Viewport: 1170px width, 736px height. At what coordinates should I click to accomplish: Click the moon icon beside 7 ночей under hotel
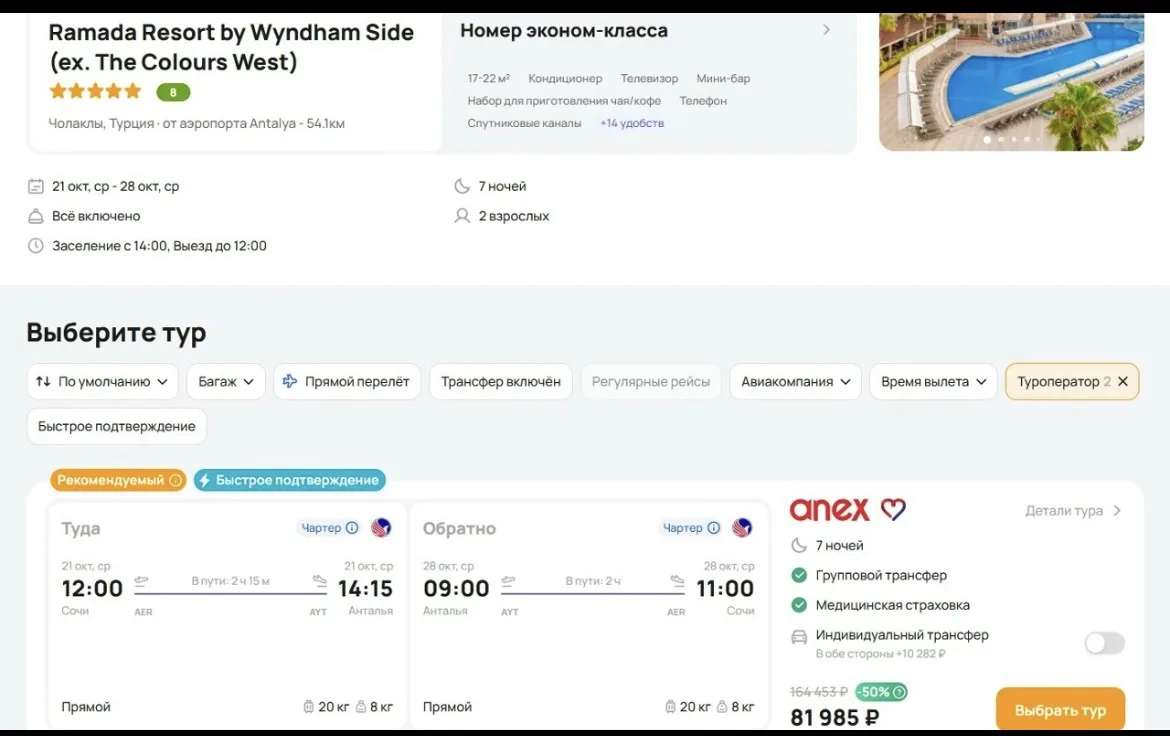[x=463, y=186]
